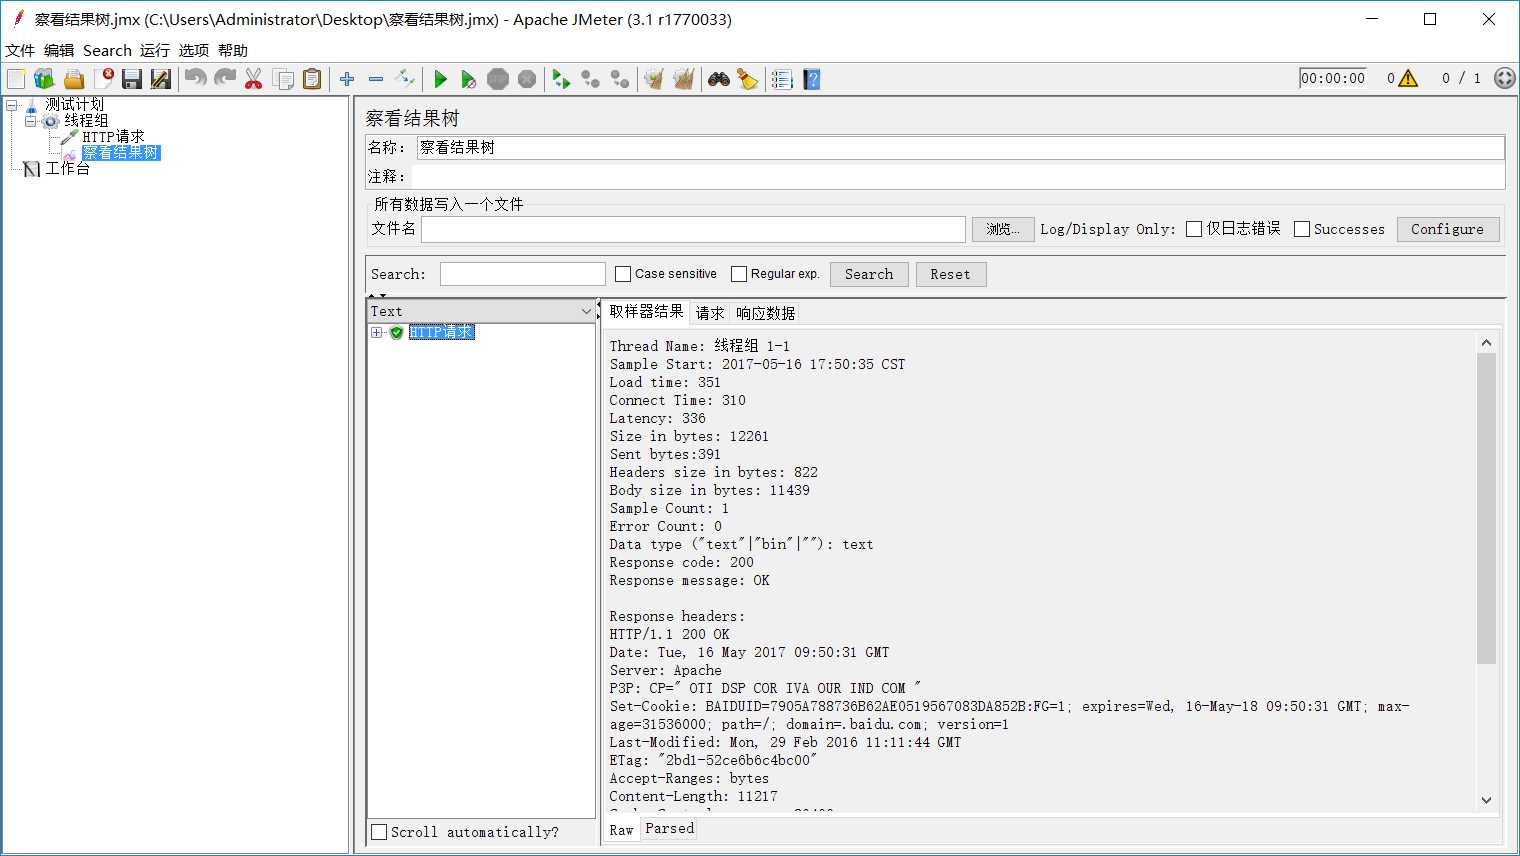The width and height of the screenshot is (1520, 856).
Task: Open the 选项 menu
Action: [194, 50]
